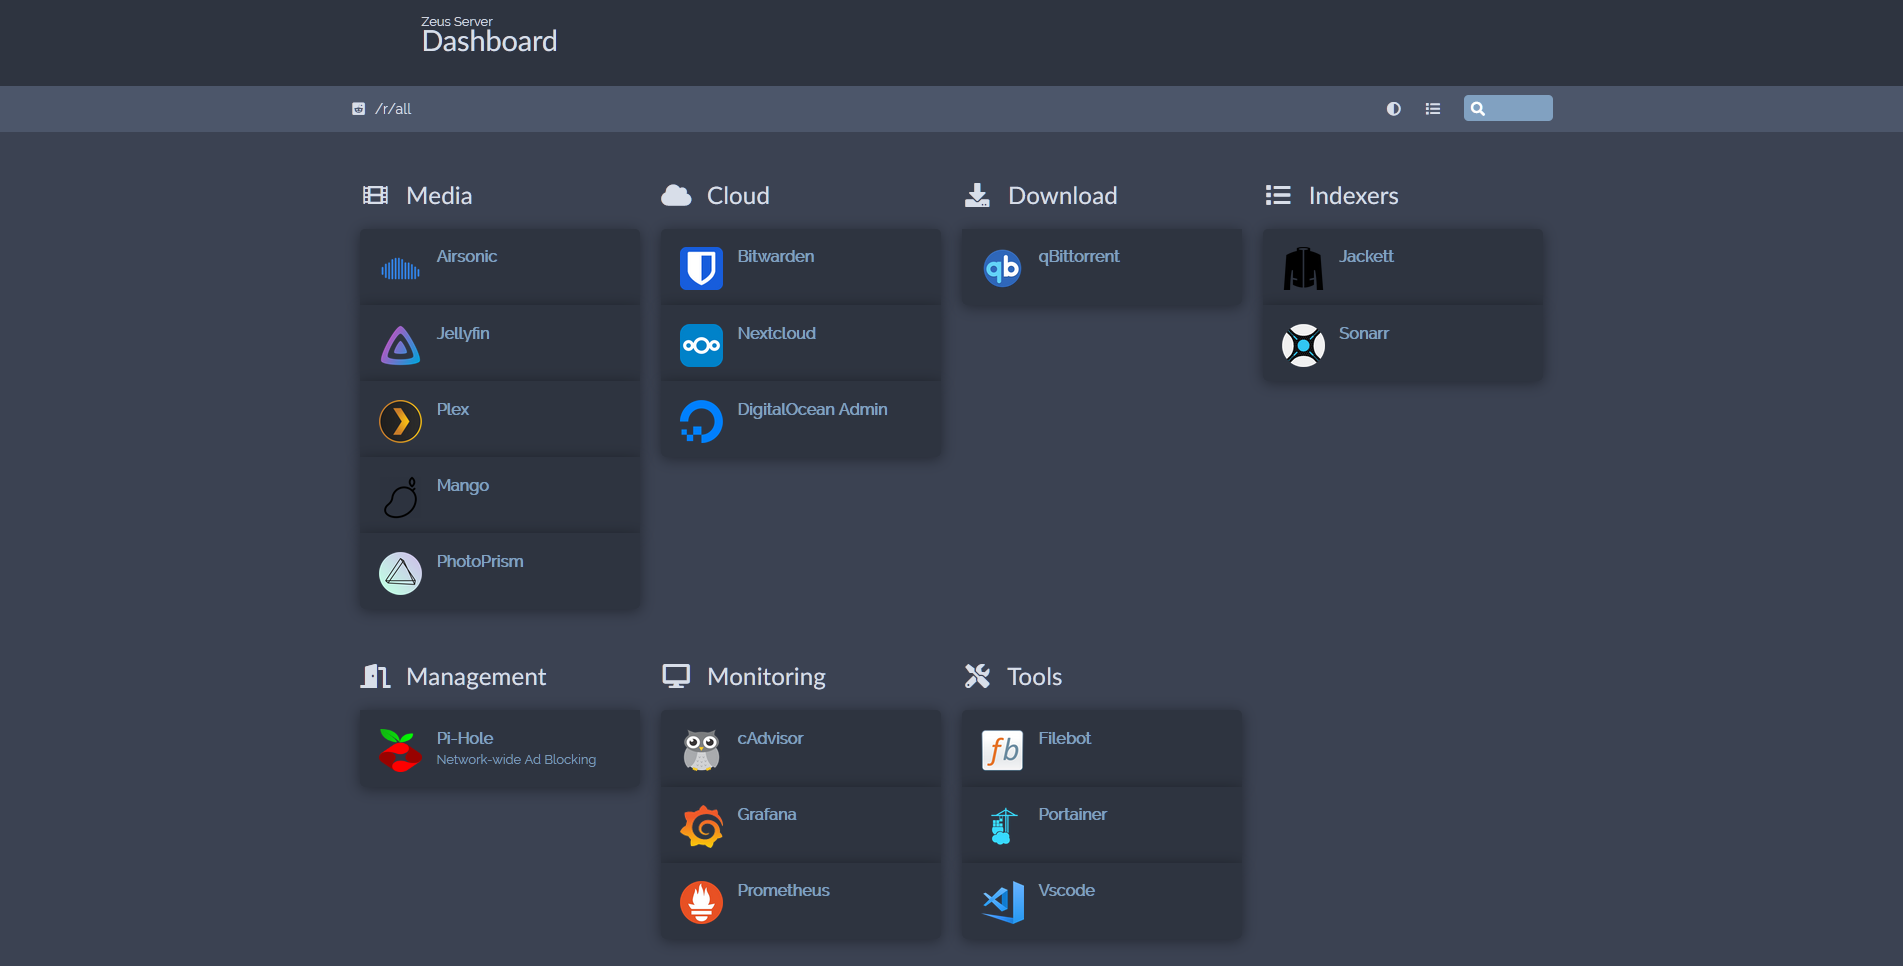Image resolution: width=1903 pixels, height=966 pixels.
Task: Switch to the list layout view
Action: tap(1433, 109)
